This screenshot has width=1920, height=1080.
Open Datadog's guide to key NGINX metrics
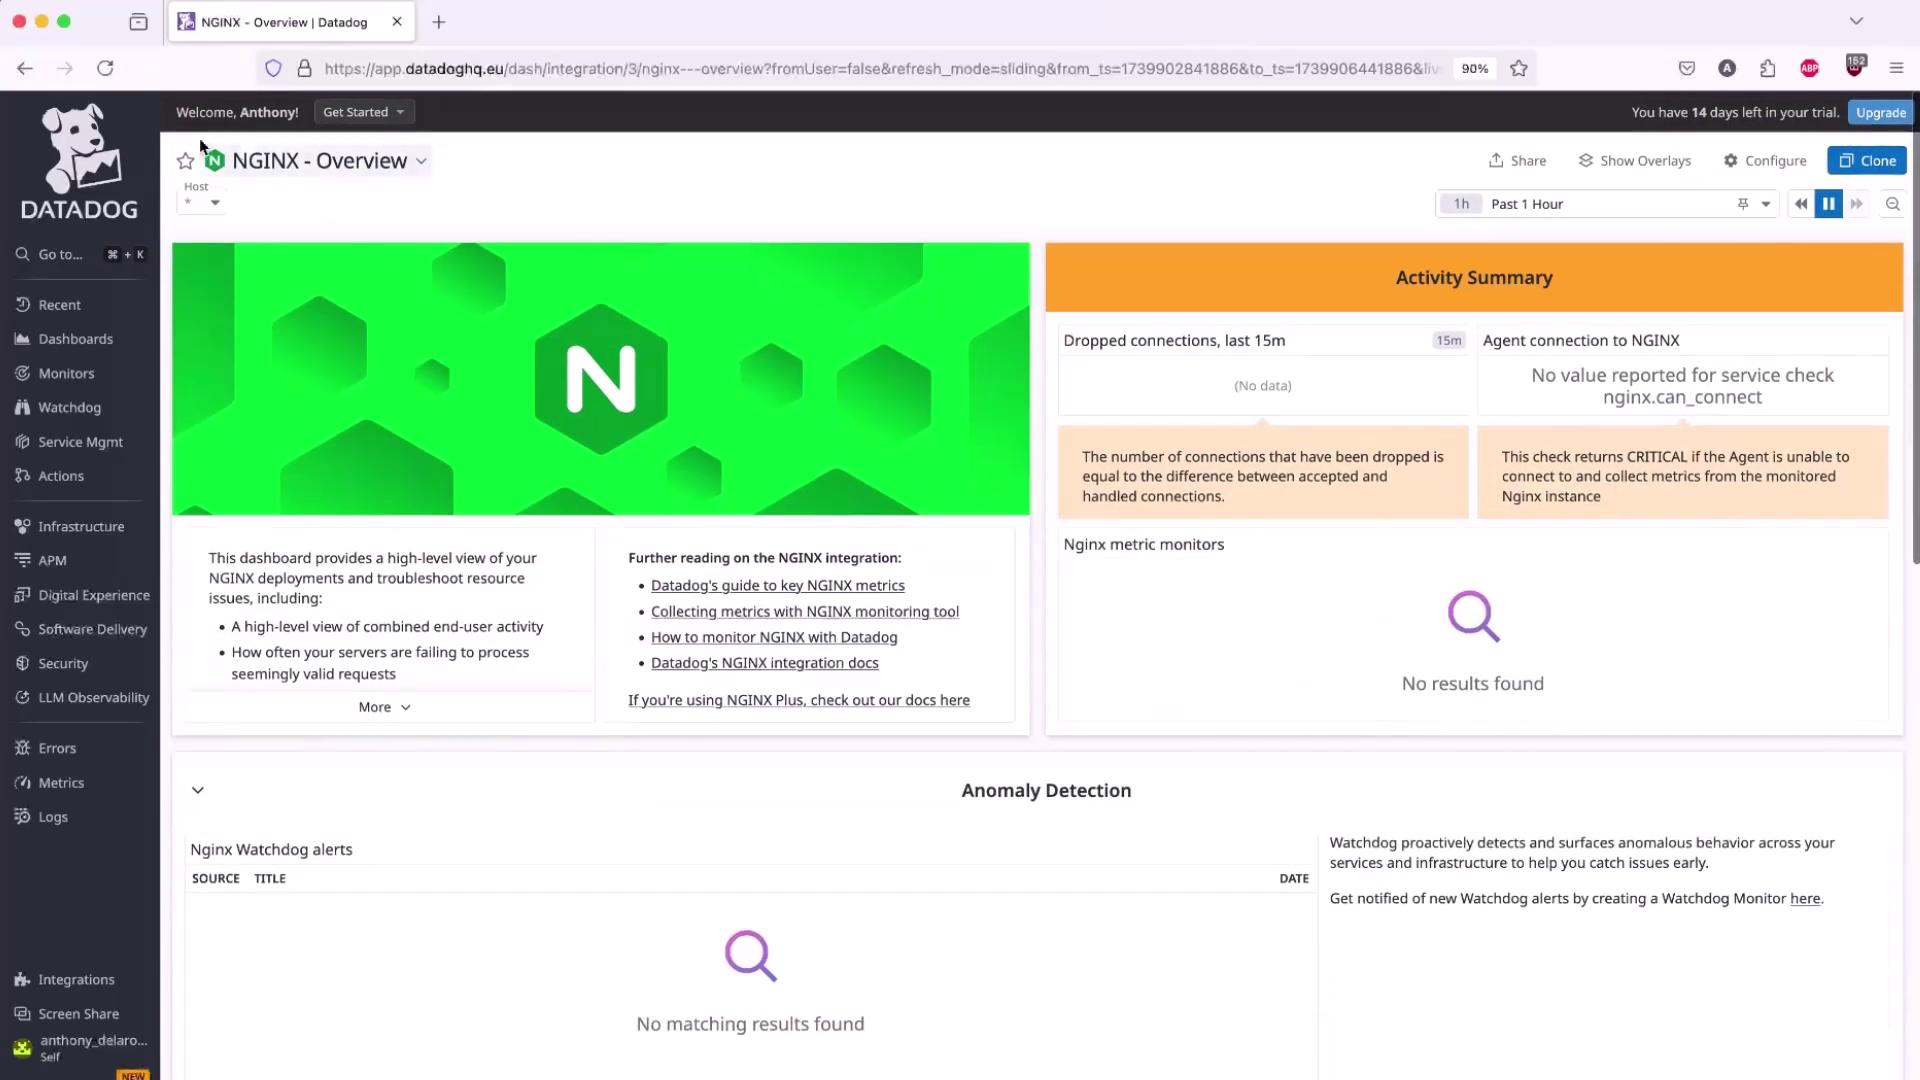pyautogui.click(x=777, y=586)
